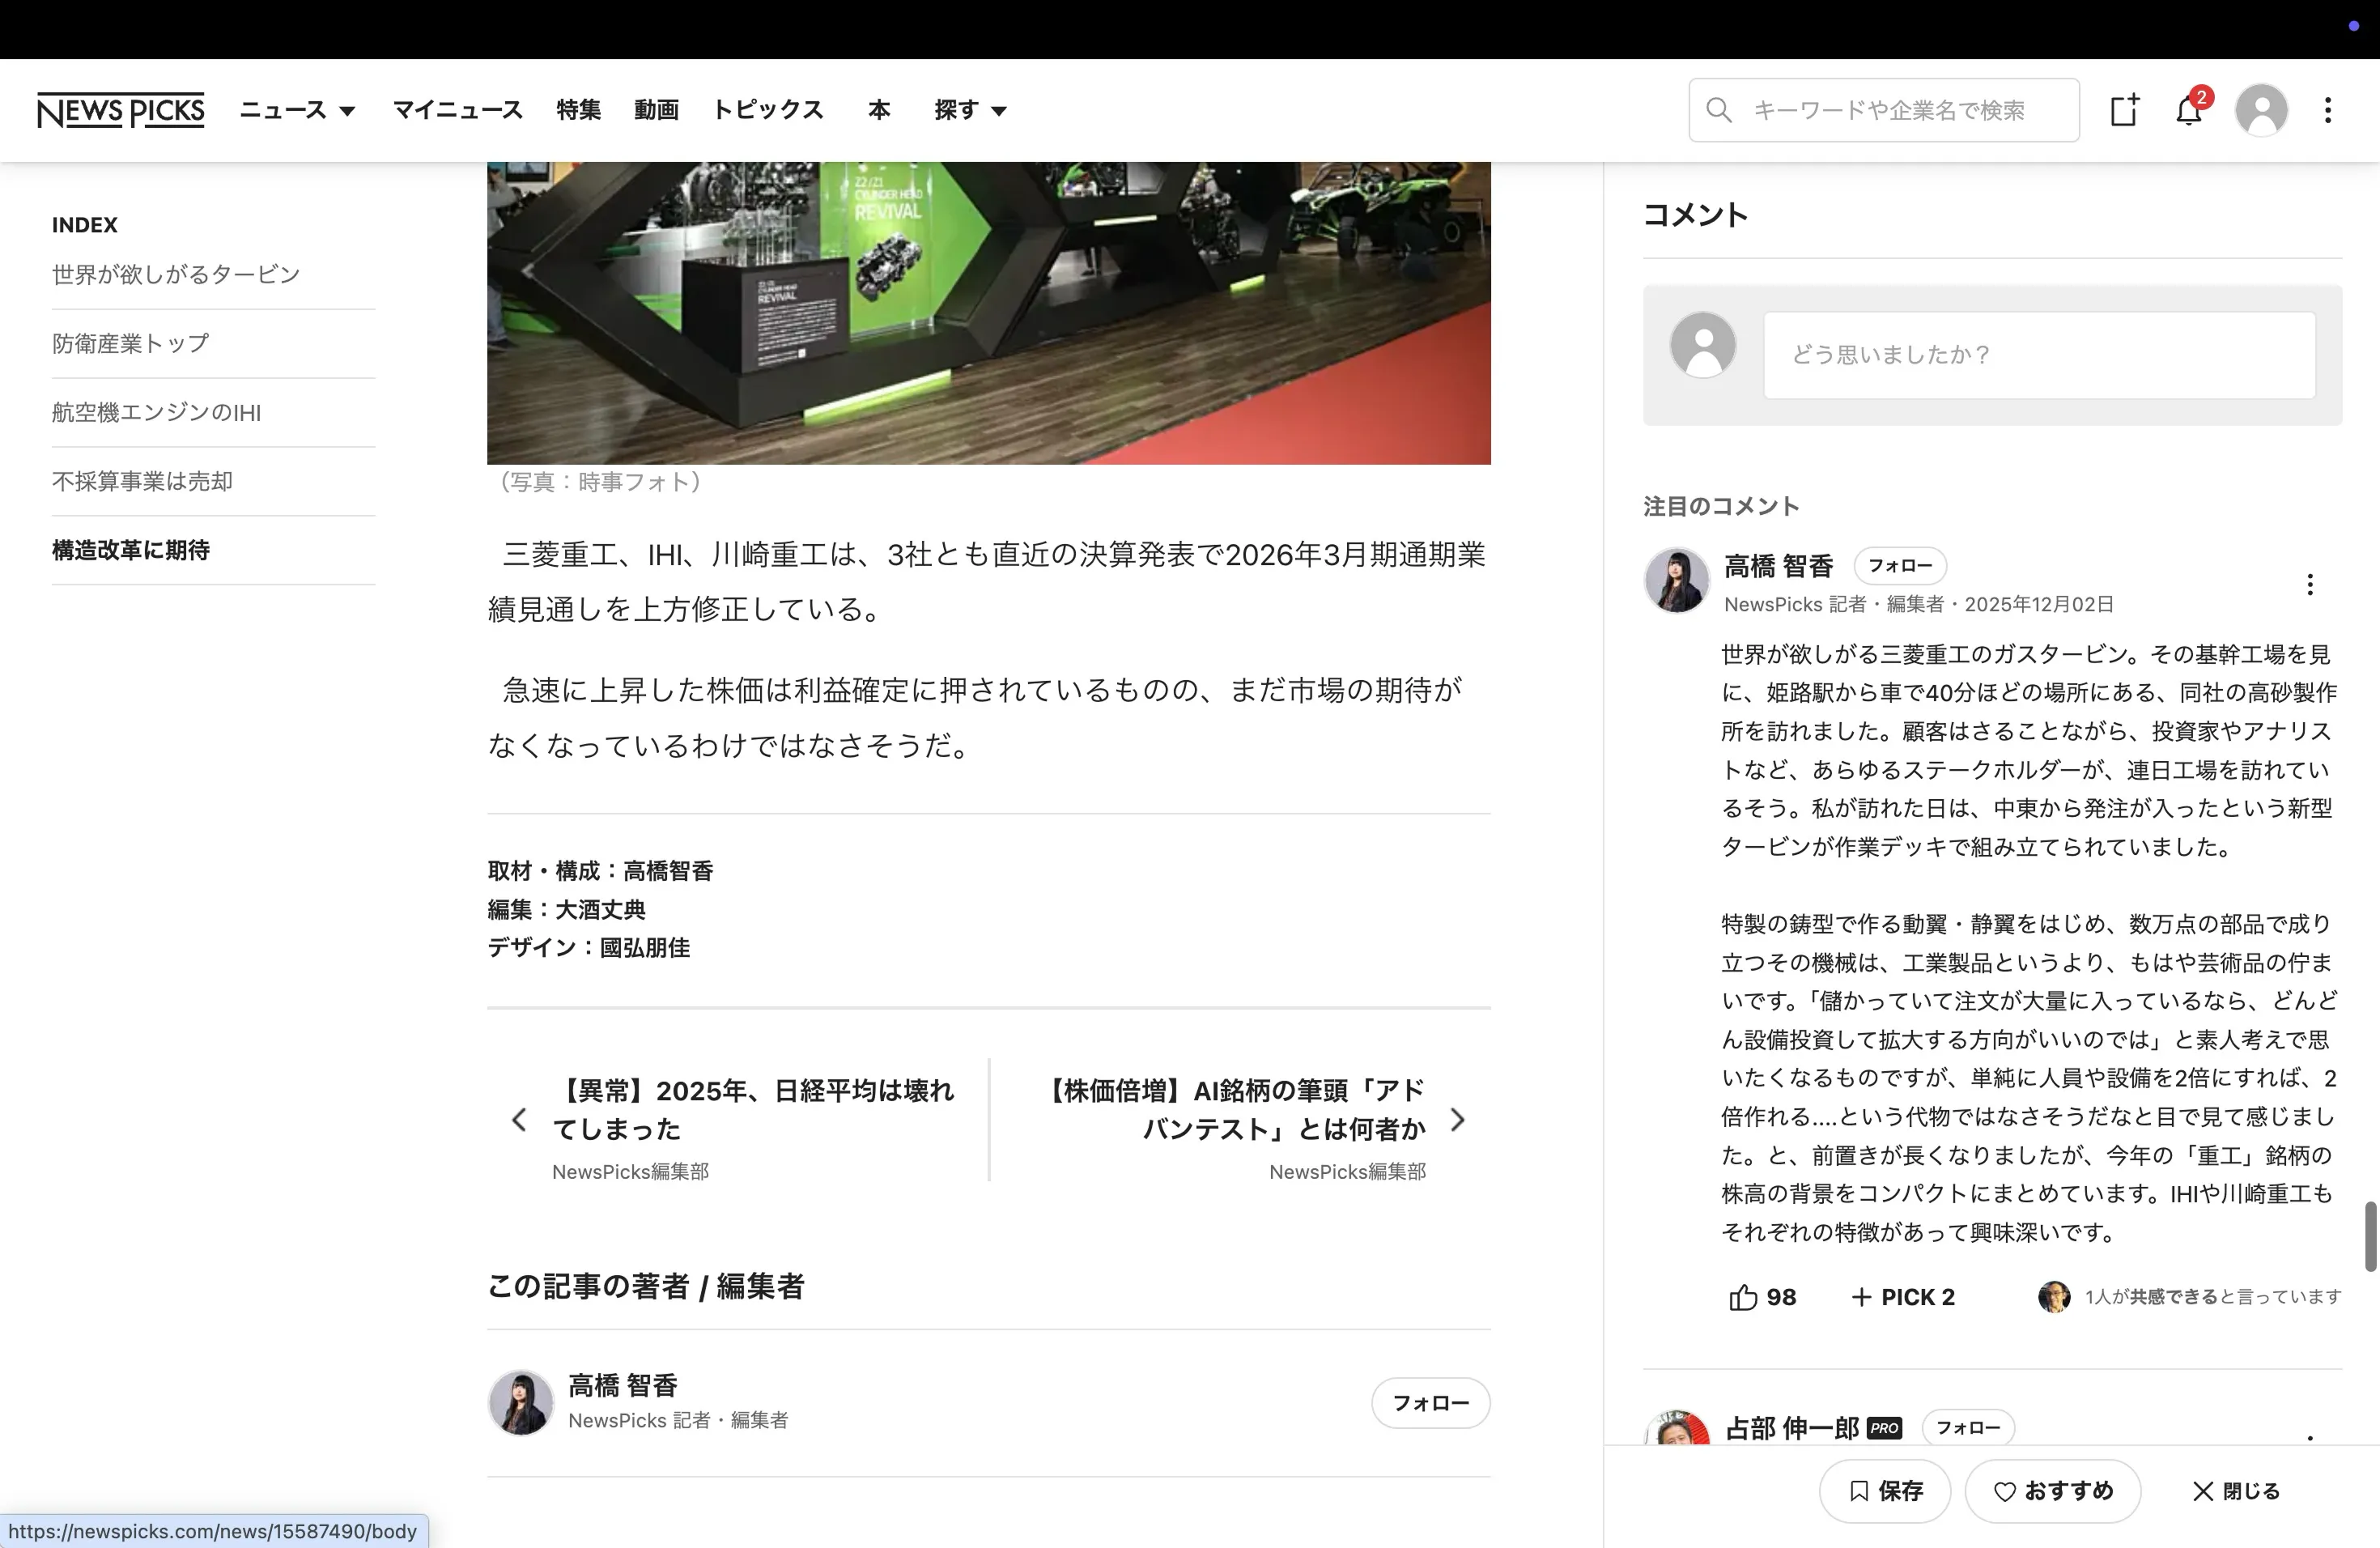Viewport: 2380px width, 1548px height.
Task: Click the PRO badge beside 占部 伸一郎
Action: point(1884,1429)
